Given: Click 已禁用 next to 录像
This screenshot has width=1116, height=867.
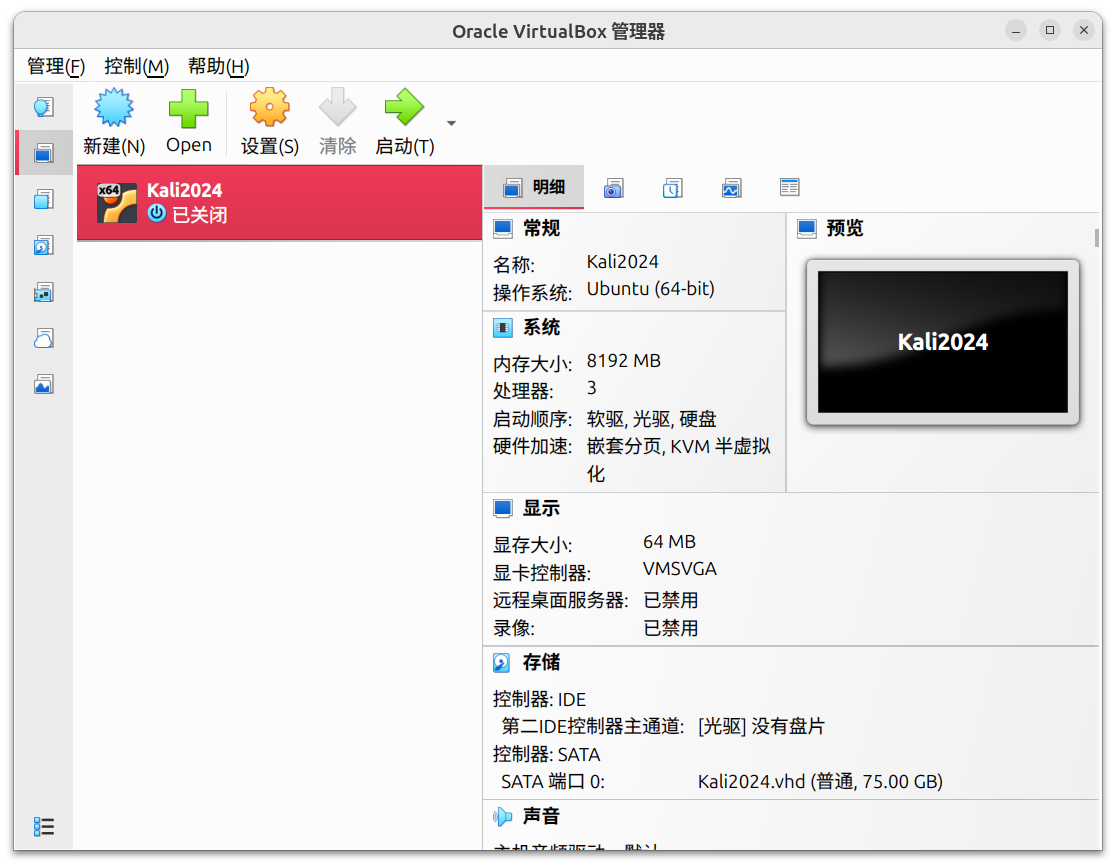Looking at the screenshot, I should click(x=670, y=628).
